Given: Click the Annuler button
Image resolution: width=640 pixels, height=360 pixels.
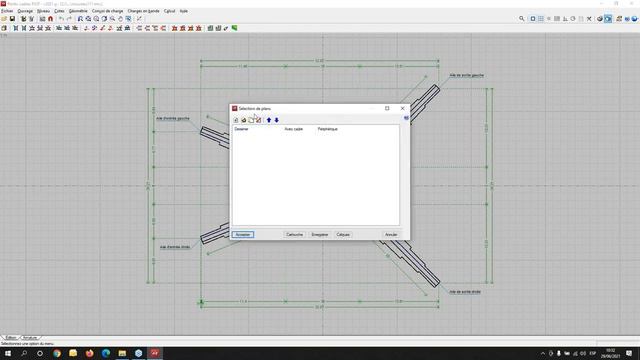Looking at the screenshot, I should tap(391, 235).
